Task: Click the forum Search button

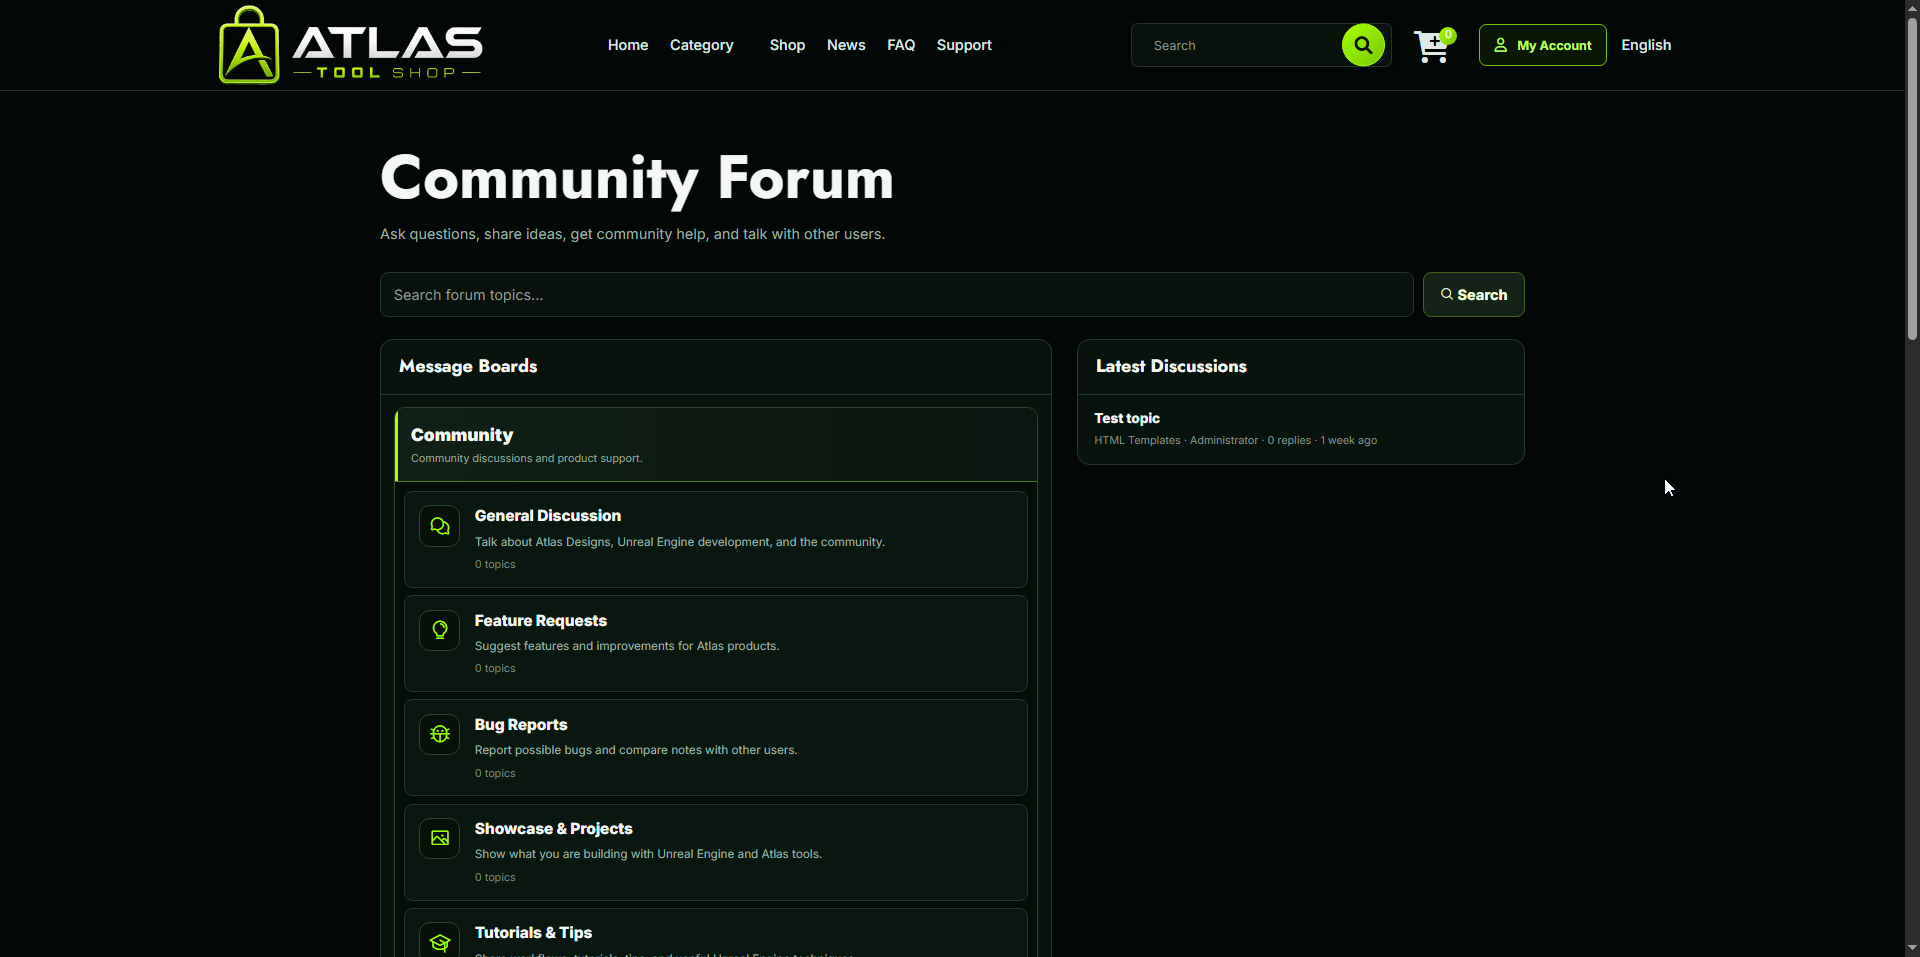Action: (x=1474, y=295)
